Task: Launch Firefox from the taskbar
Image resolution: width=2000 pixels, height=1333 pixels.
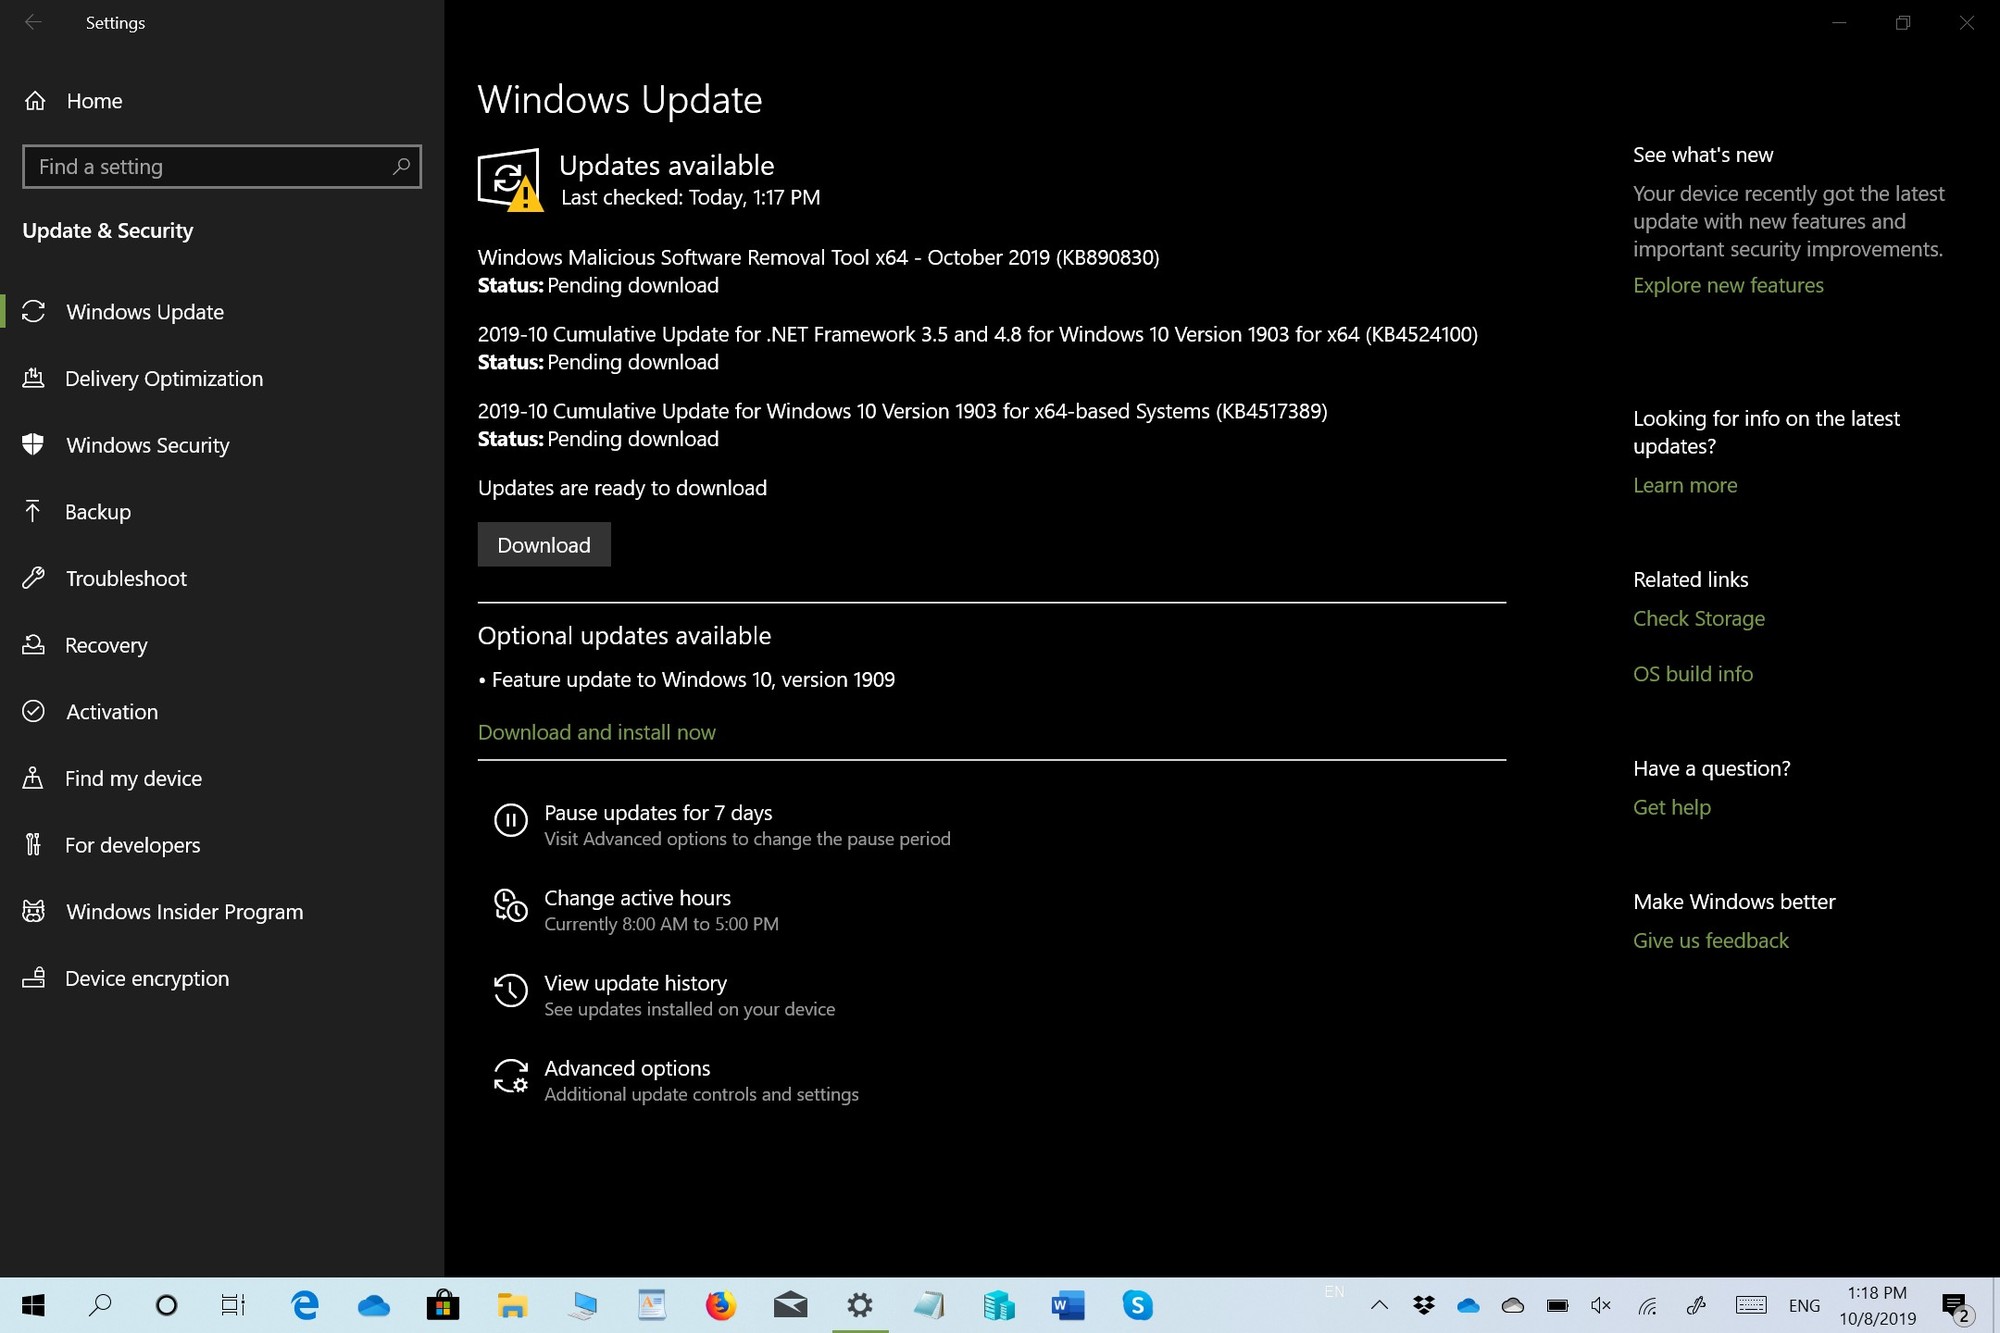Action: pyautogui.click(x=721, y=1305)
